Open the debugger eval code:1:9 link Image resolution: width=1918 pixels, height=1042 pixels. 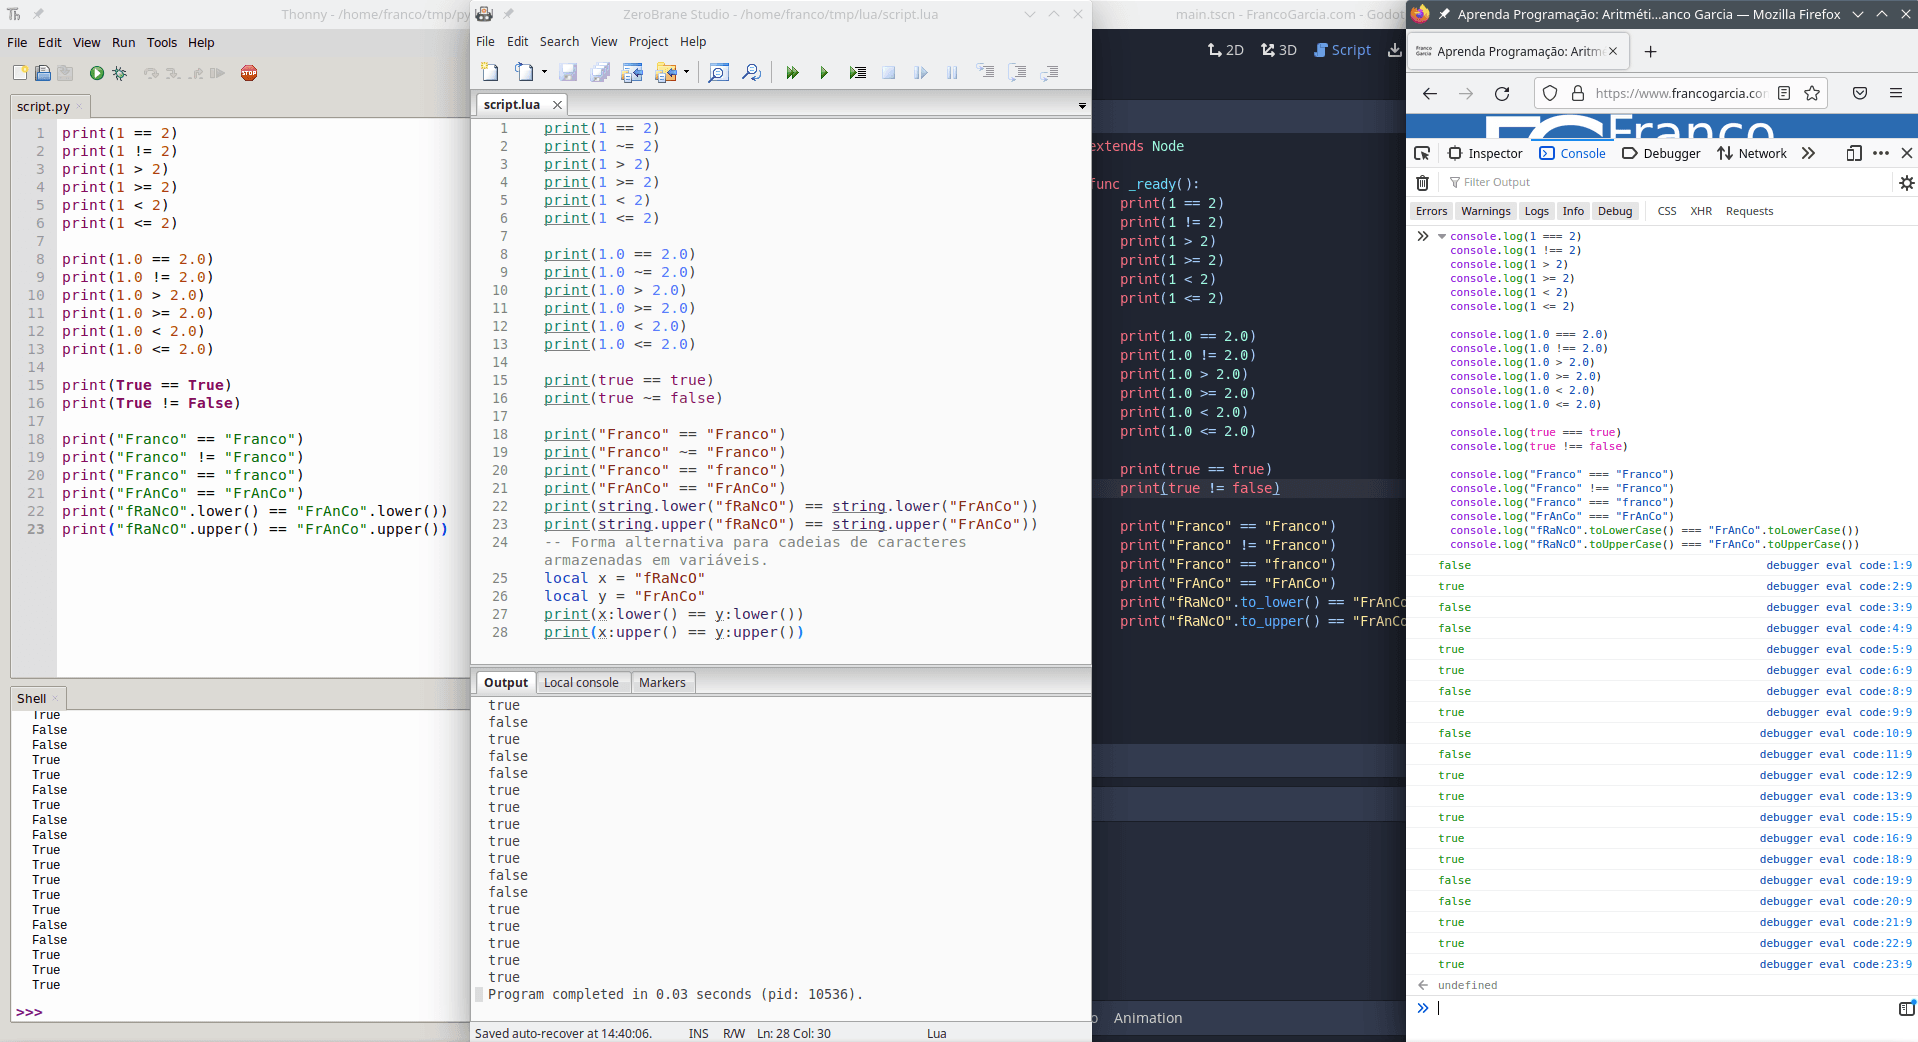pos(1838,565)
